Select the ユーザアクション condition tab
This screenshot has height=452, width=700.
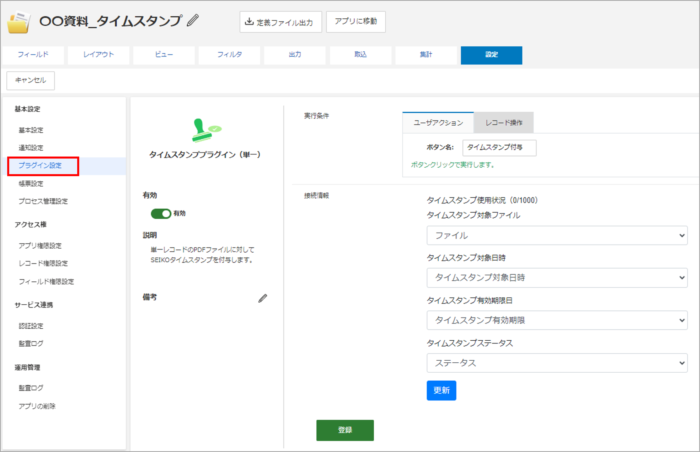(x=438, y=123)
